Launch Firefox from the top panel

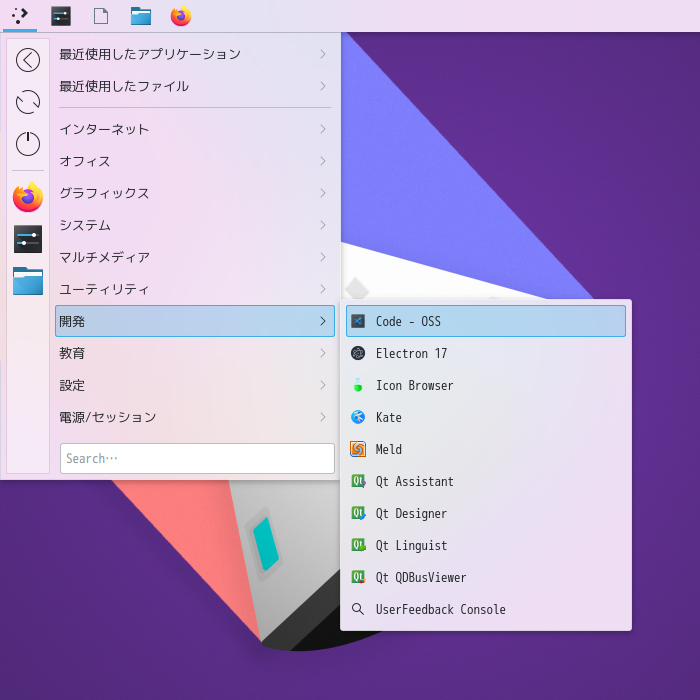pyautogui.click(x=181, y=16)
